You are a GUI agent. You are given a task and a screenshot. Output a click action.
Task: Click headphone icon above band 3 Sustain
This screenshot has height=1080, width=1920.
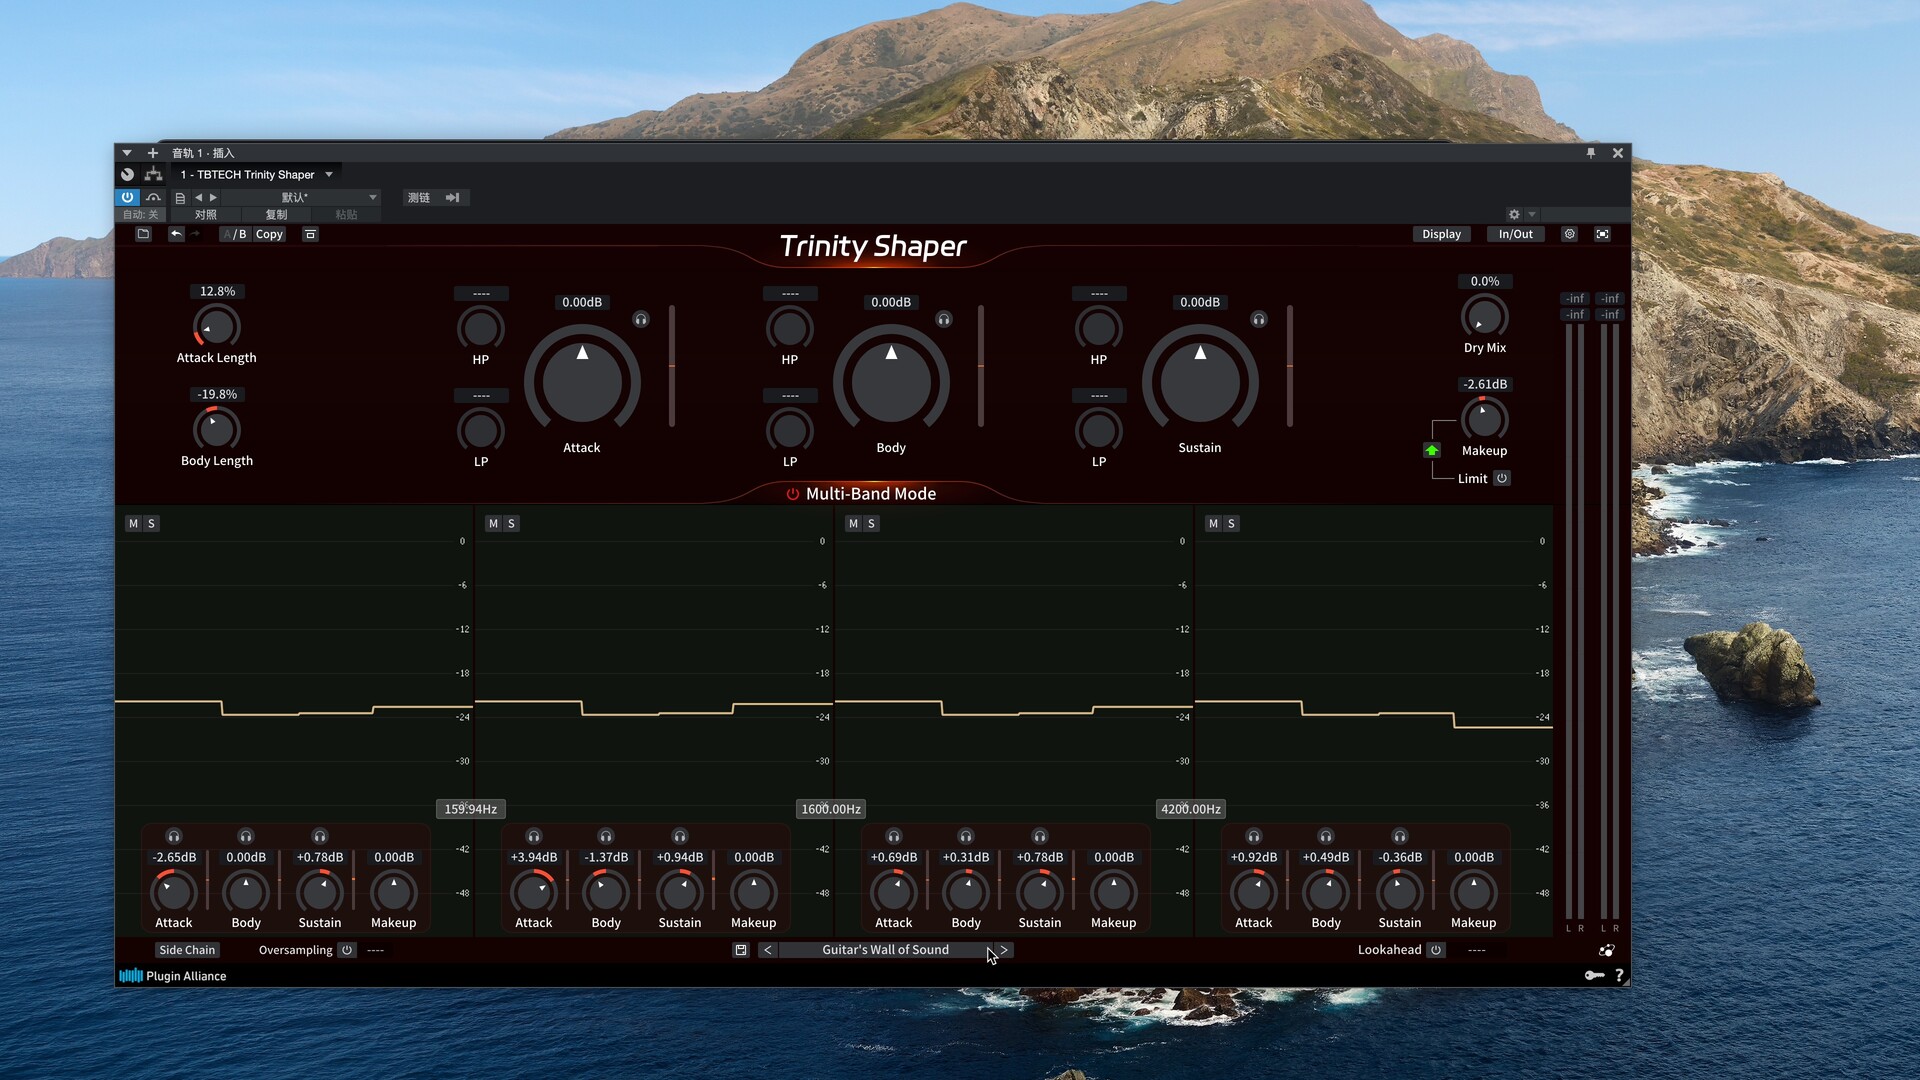click(1040, 836)
